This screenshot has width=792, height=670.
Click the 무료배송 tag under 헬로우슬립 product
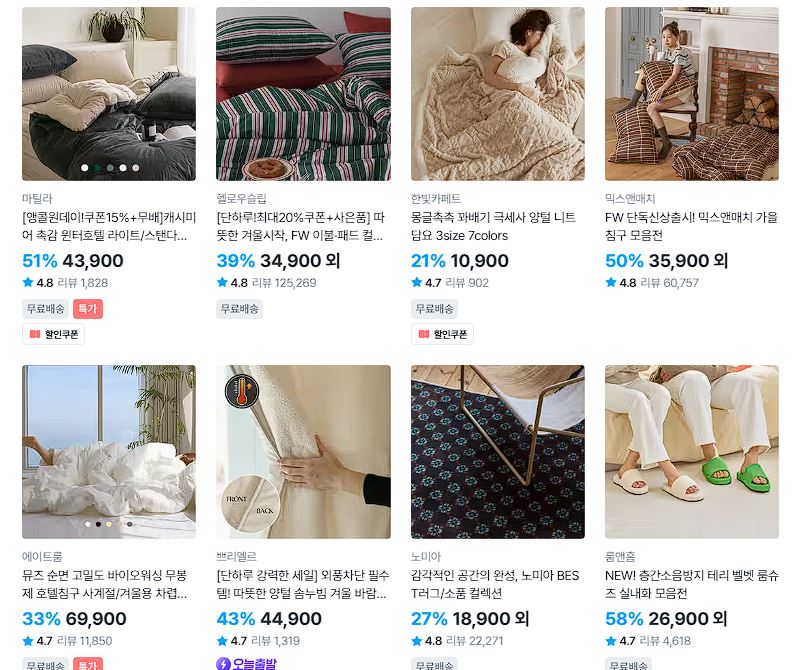(x=239, y=309)
